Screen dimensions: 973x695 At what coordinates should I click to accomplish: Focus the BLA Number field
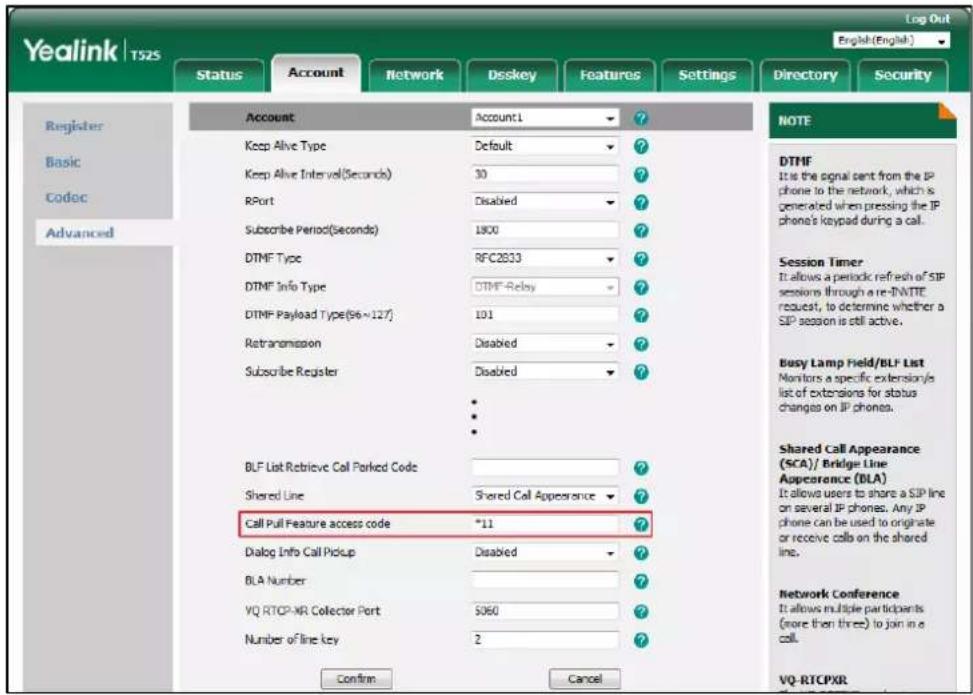(545, 581)
